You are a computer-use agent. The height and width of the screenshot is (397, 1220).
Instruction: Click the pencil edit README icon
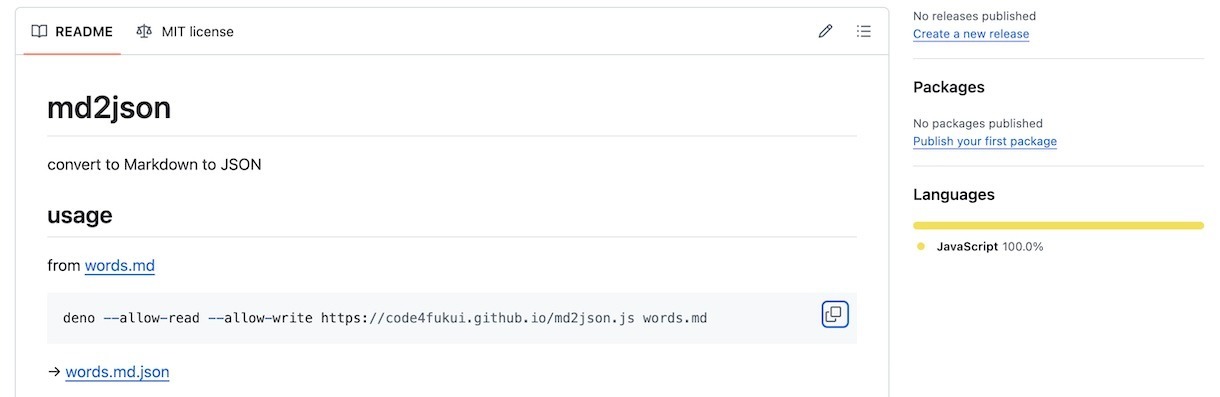point(825,31)
